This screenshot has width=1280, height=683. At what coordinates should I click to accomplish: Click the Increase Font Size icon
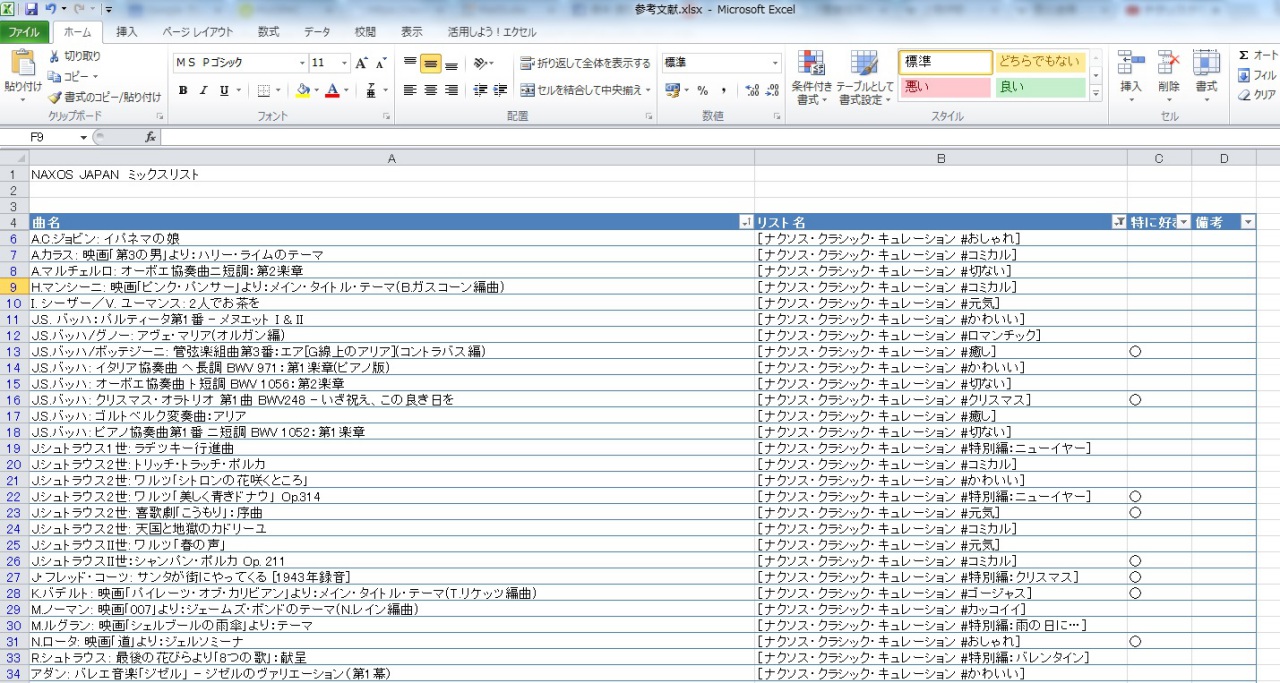[362, 63]
